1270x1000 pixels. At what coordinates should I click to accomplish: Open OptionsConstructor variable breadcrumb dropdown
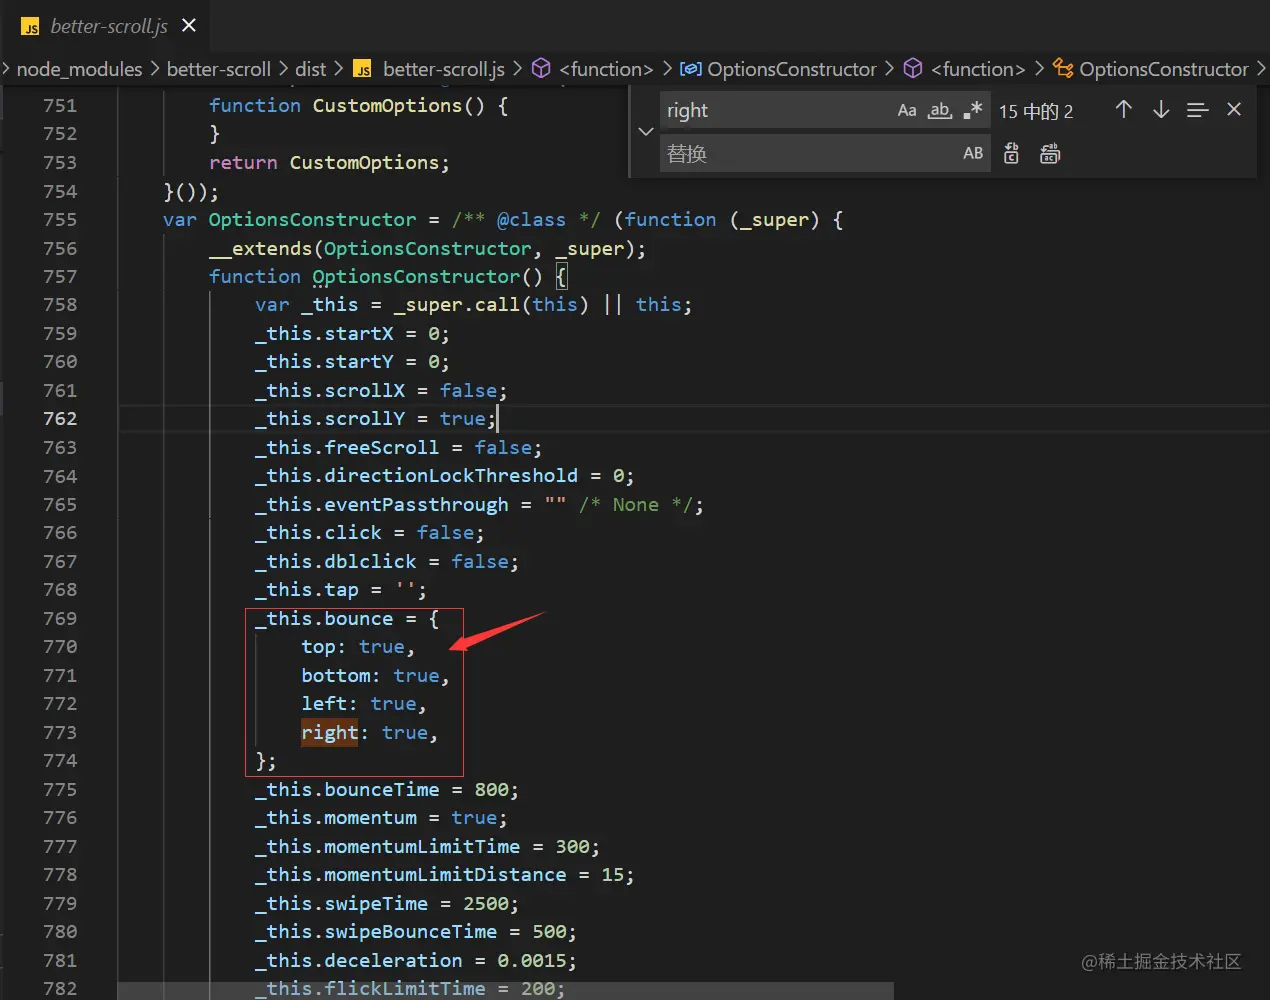click(791, 69)
